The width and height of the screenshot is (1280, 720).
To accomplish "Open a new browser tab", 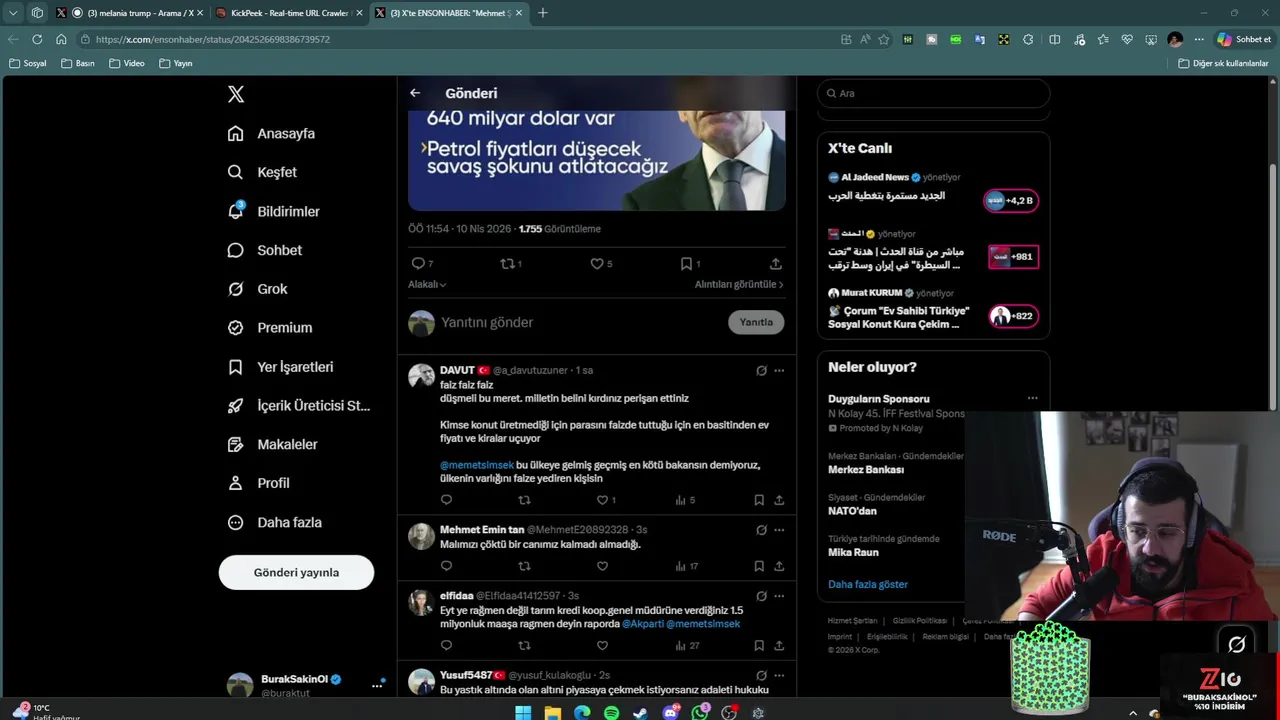I will coord(542,13).
